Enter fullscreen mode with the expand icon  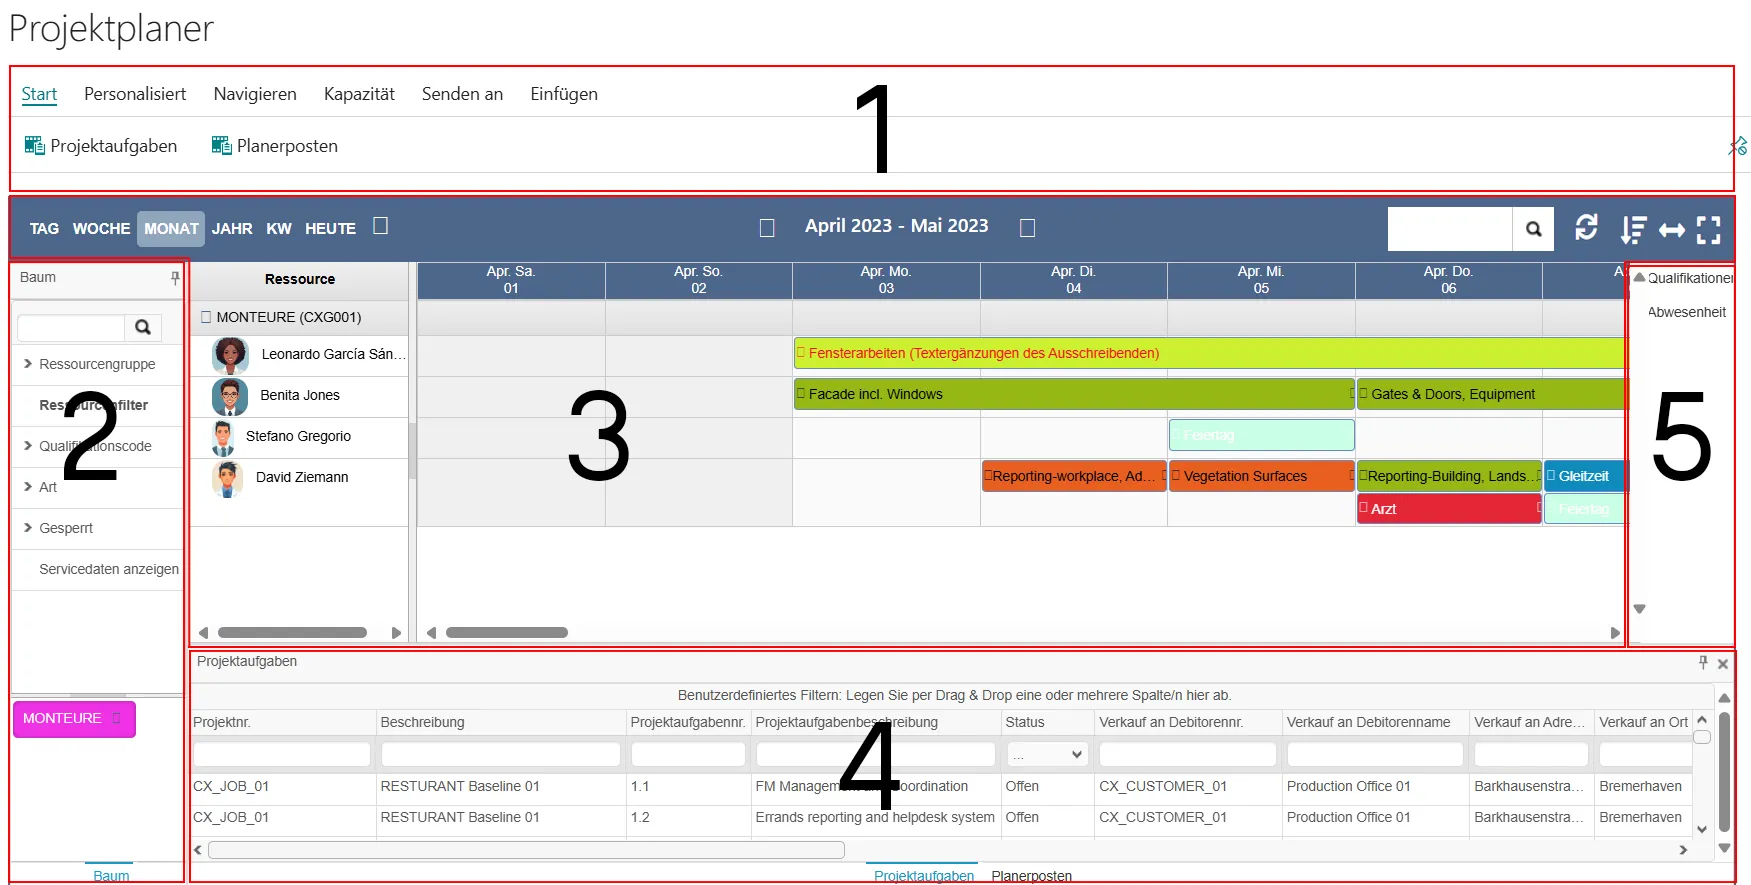pyautogui.click(x=1709, y=230)
